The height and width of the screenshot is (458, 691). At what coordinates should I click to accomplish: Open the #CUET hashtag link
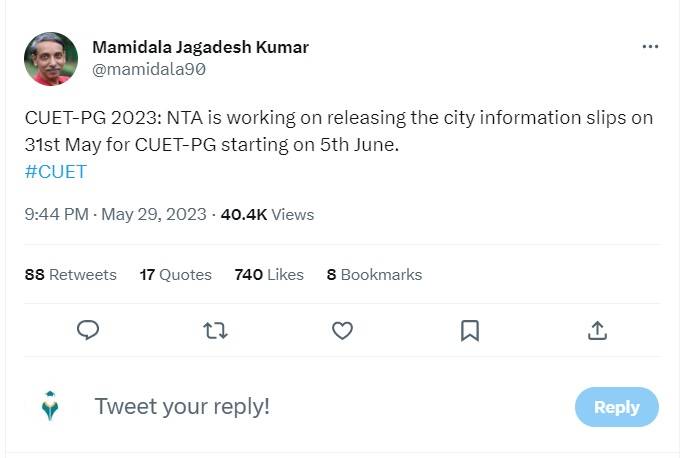(x=56, y=171)
